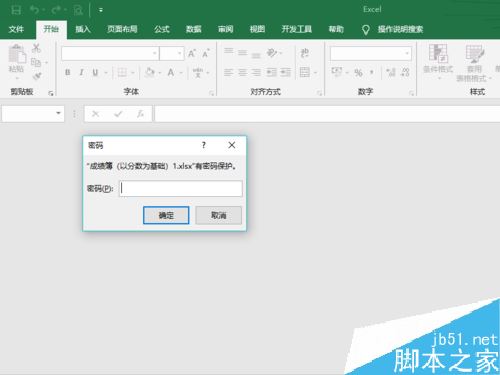The image size is (500, 375).
Task: Click the Merge and Center icon
Action: point(305,72)
